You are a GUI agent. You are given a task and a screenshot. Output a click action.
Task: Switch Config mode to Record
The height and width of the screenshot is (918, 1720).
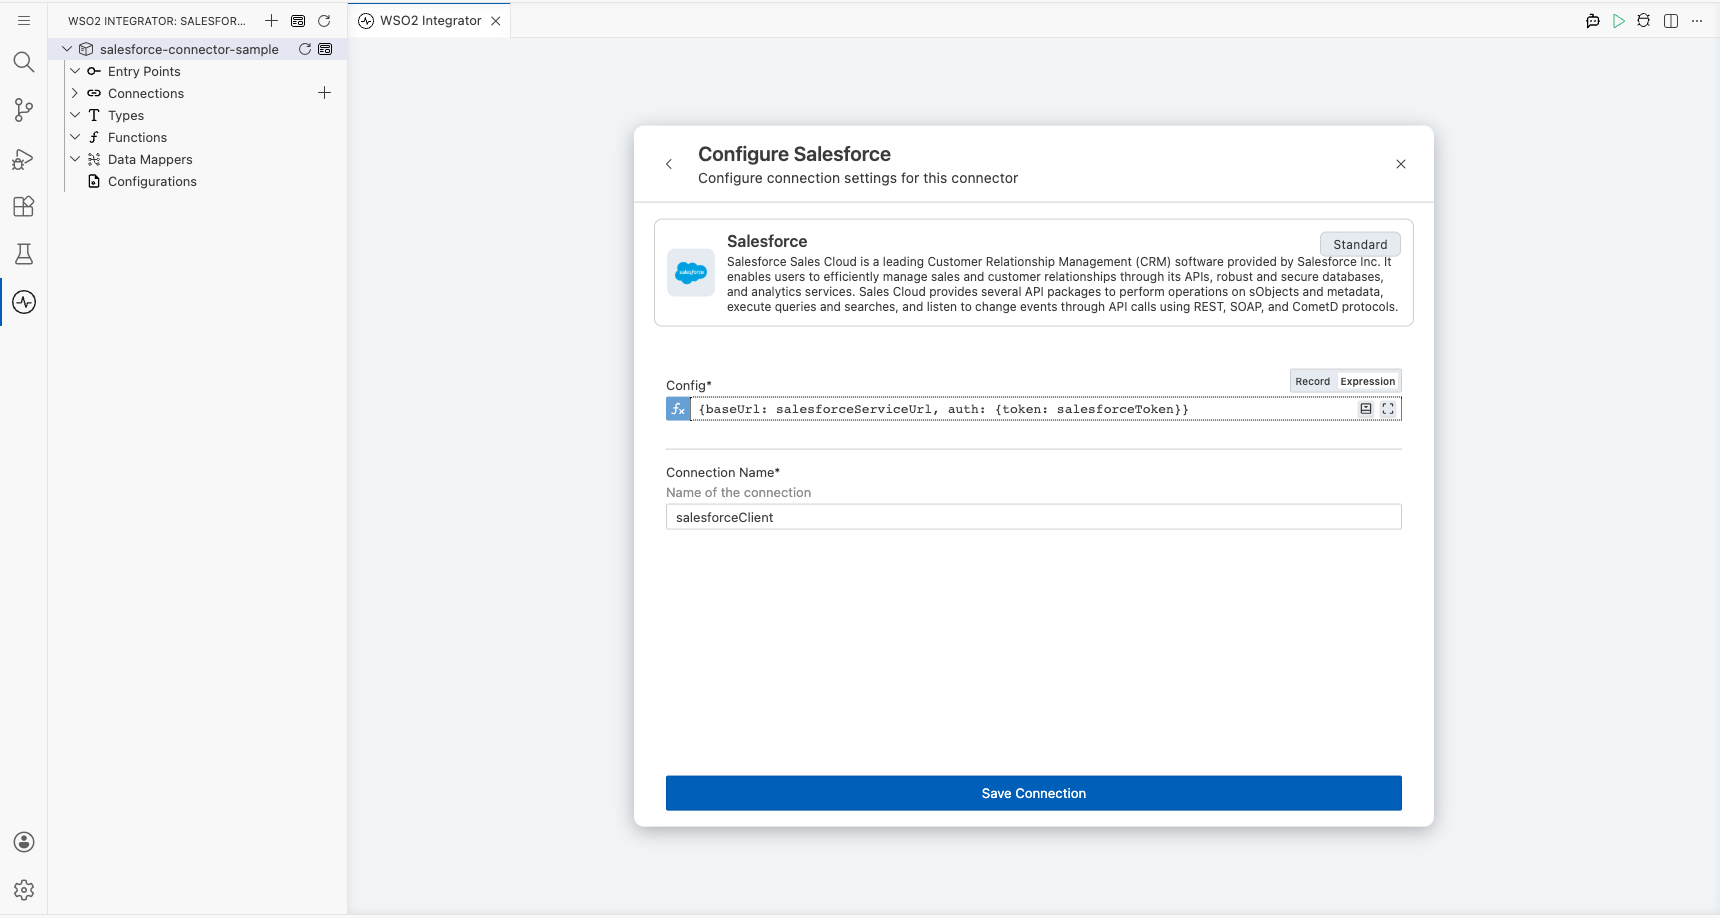click(1313, 381)
